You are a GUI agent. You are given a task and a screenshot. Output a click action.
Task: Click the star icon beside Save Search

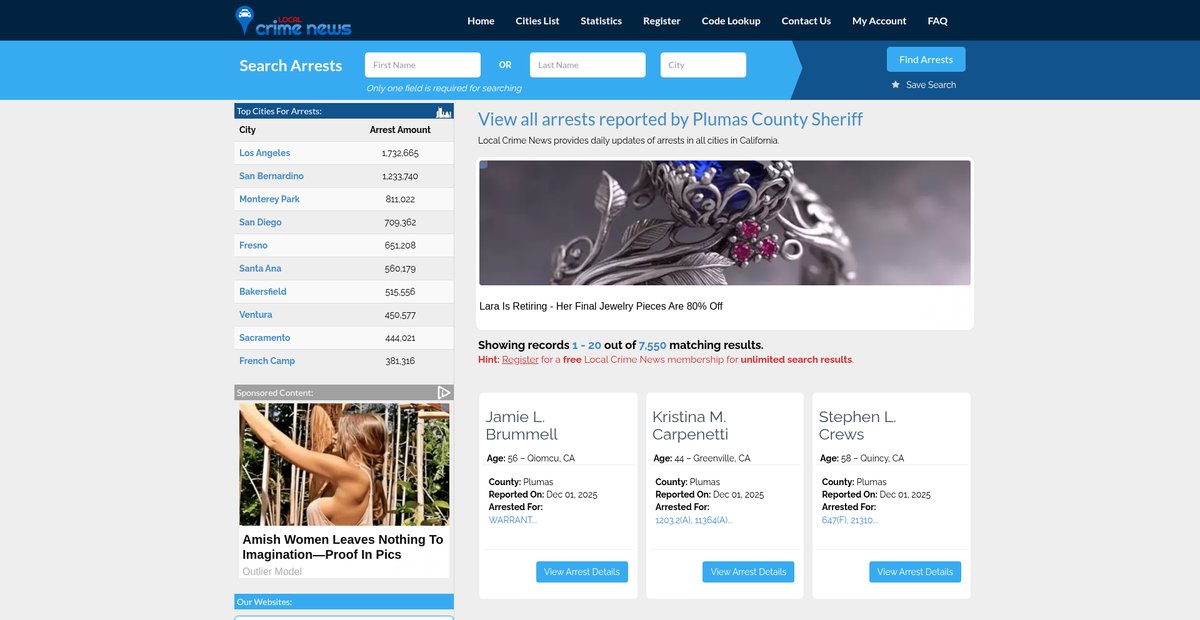click(x=896, y=85)
